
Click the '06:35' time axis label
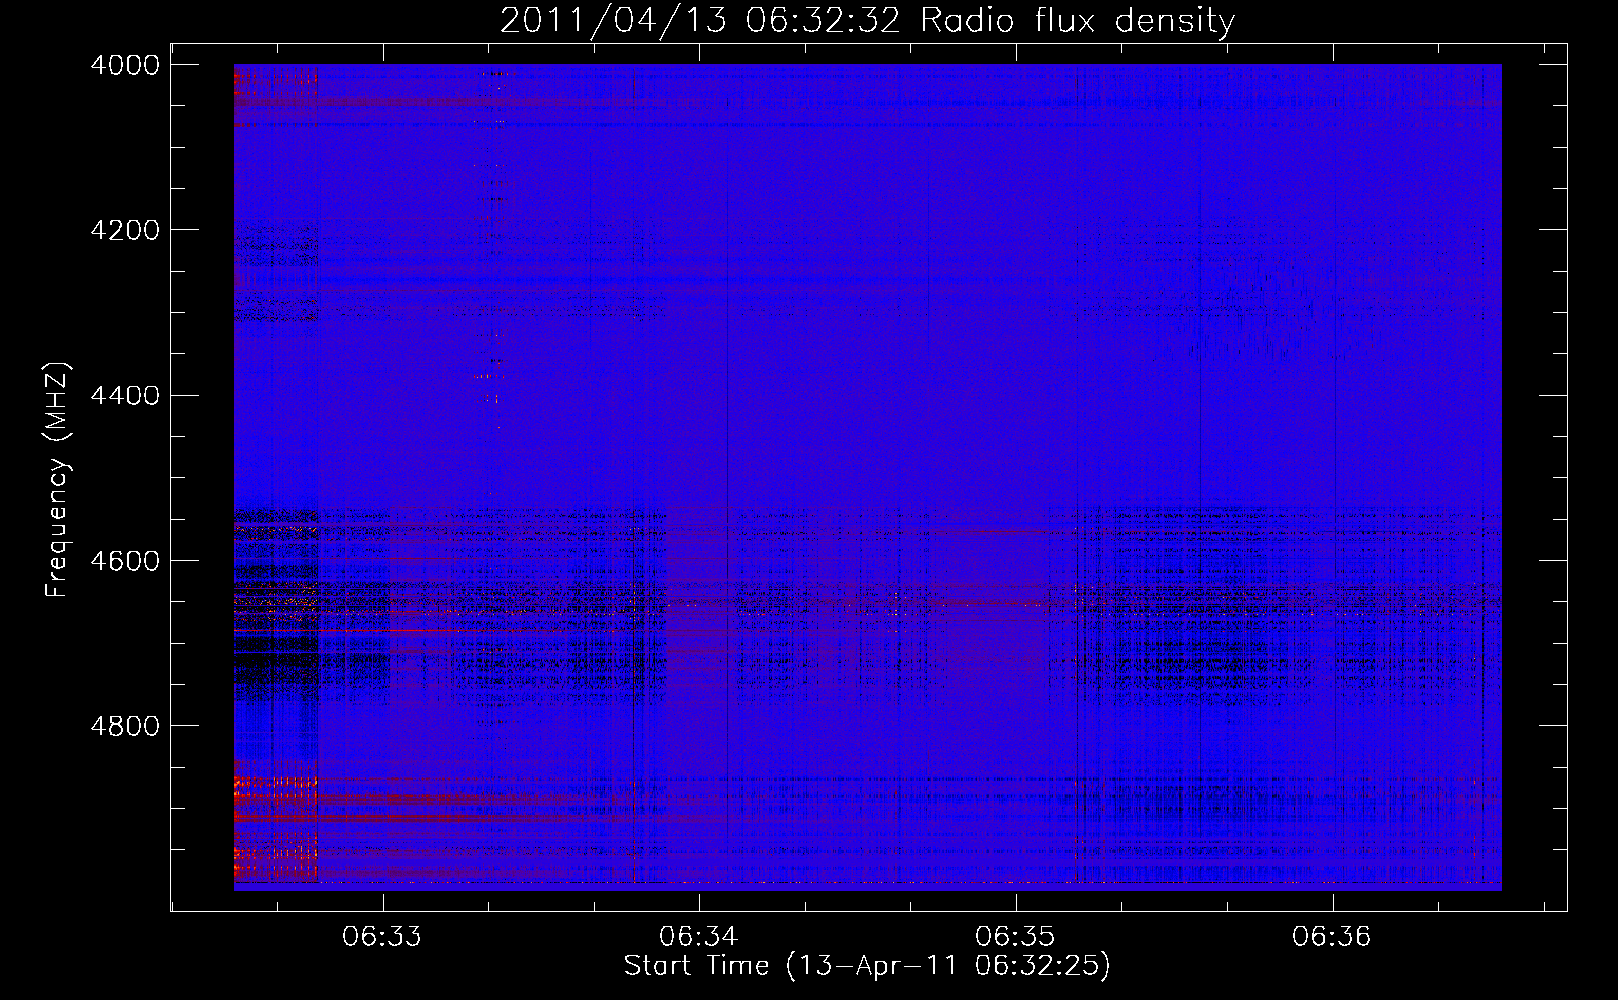(1015, 937)
